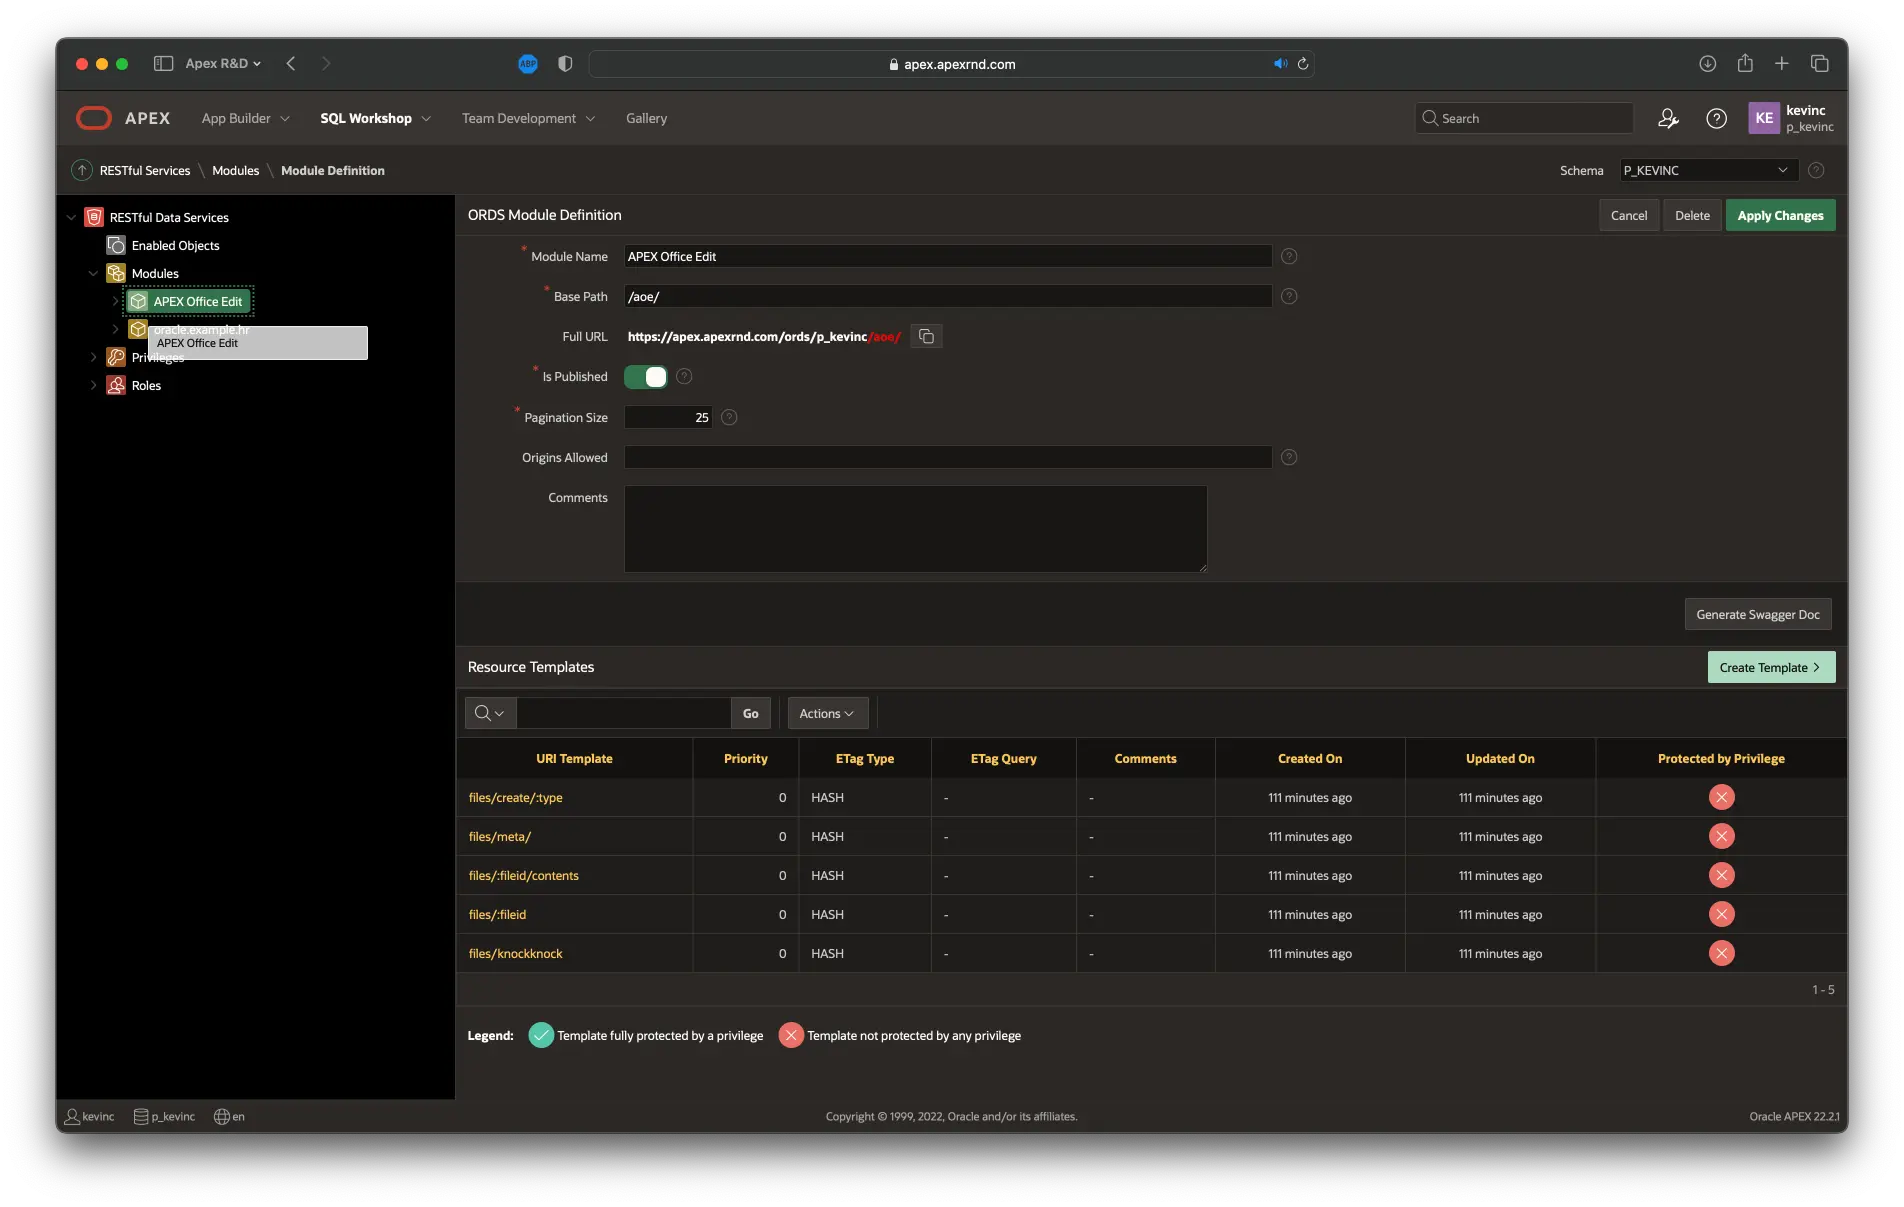Go to the Gallery tab
The width and height of the screenshot is (1904, 1207).
646,118
